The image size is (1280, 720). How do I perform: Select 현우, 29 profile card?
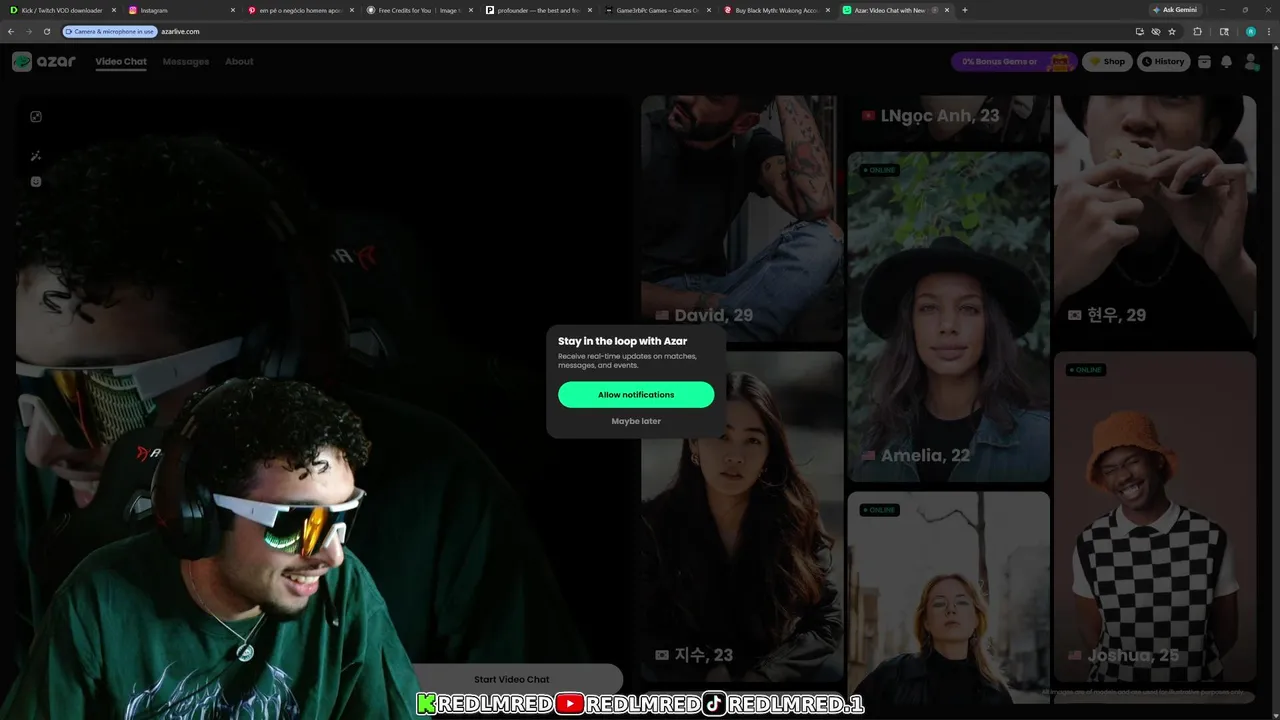1155,218
